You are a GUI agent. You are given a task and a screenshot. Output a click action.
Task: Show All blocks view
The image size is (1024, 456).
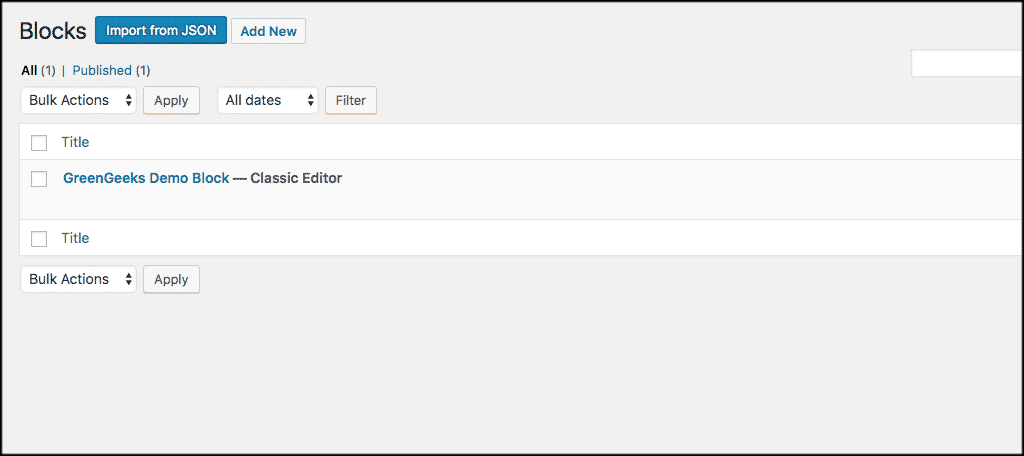[x=29, y=70]
